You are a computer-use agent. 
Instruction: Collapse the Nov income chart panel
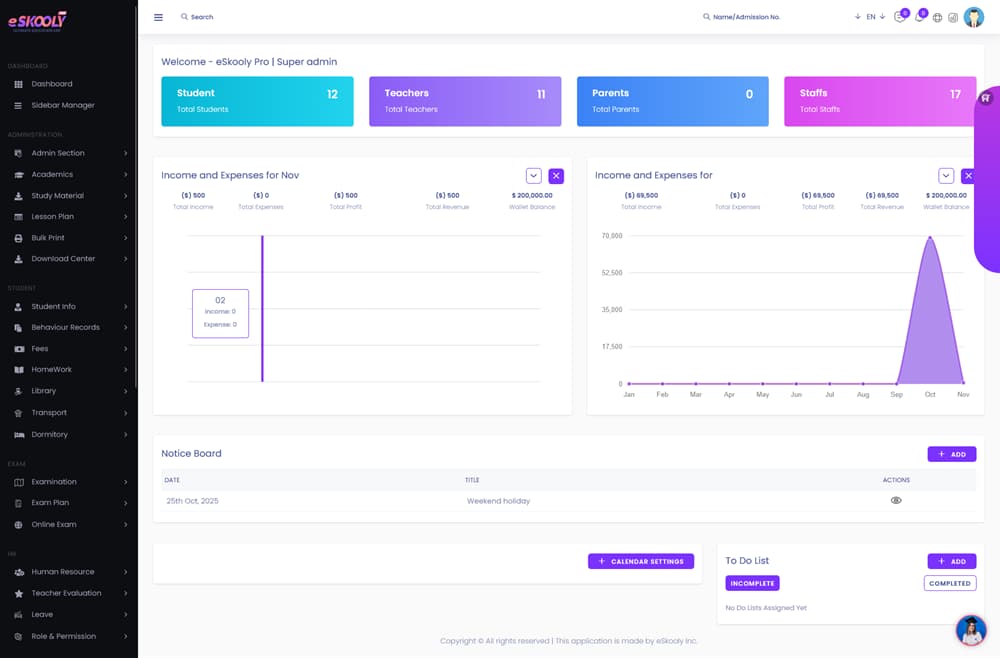coord(534,176)
